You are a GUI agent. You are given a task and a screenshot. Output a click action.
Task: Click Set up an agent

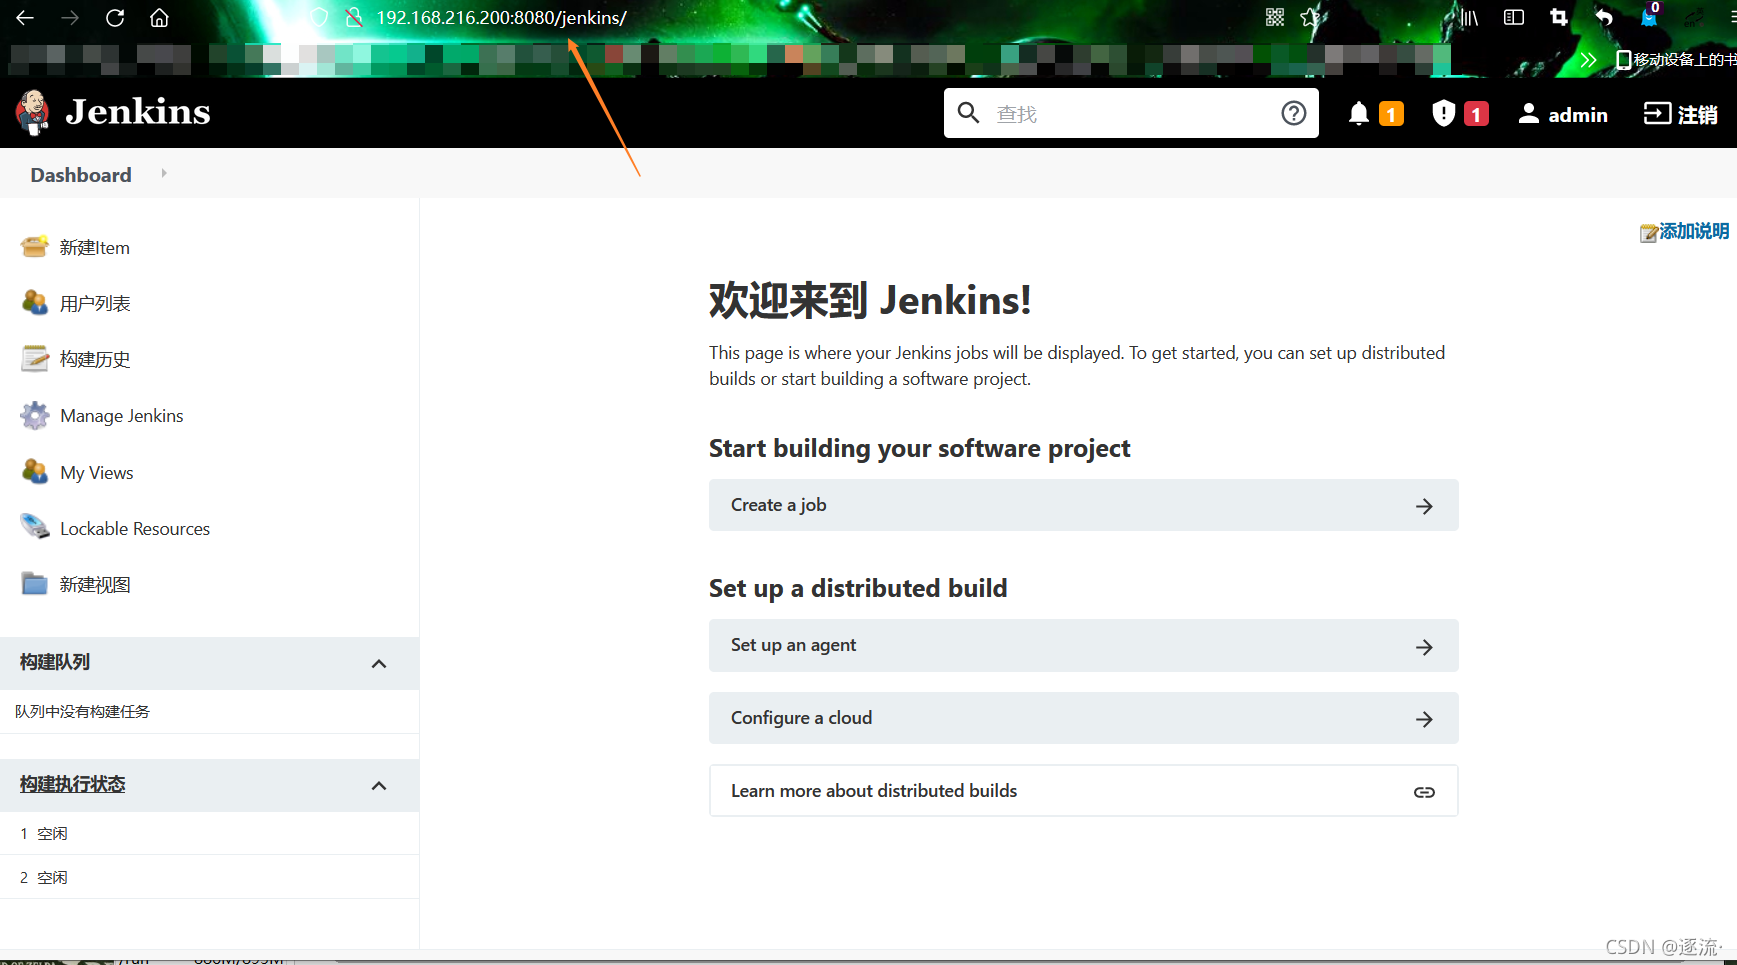(1083, 645)
